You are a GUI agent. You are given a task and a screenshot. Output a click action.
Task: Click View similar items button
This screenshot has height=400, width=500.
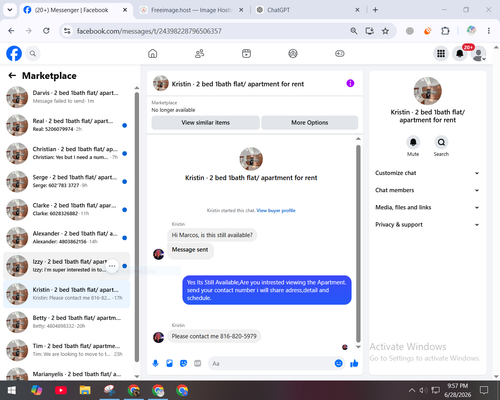point(206,123)
